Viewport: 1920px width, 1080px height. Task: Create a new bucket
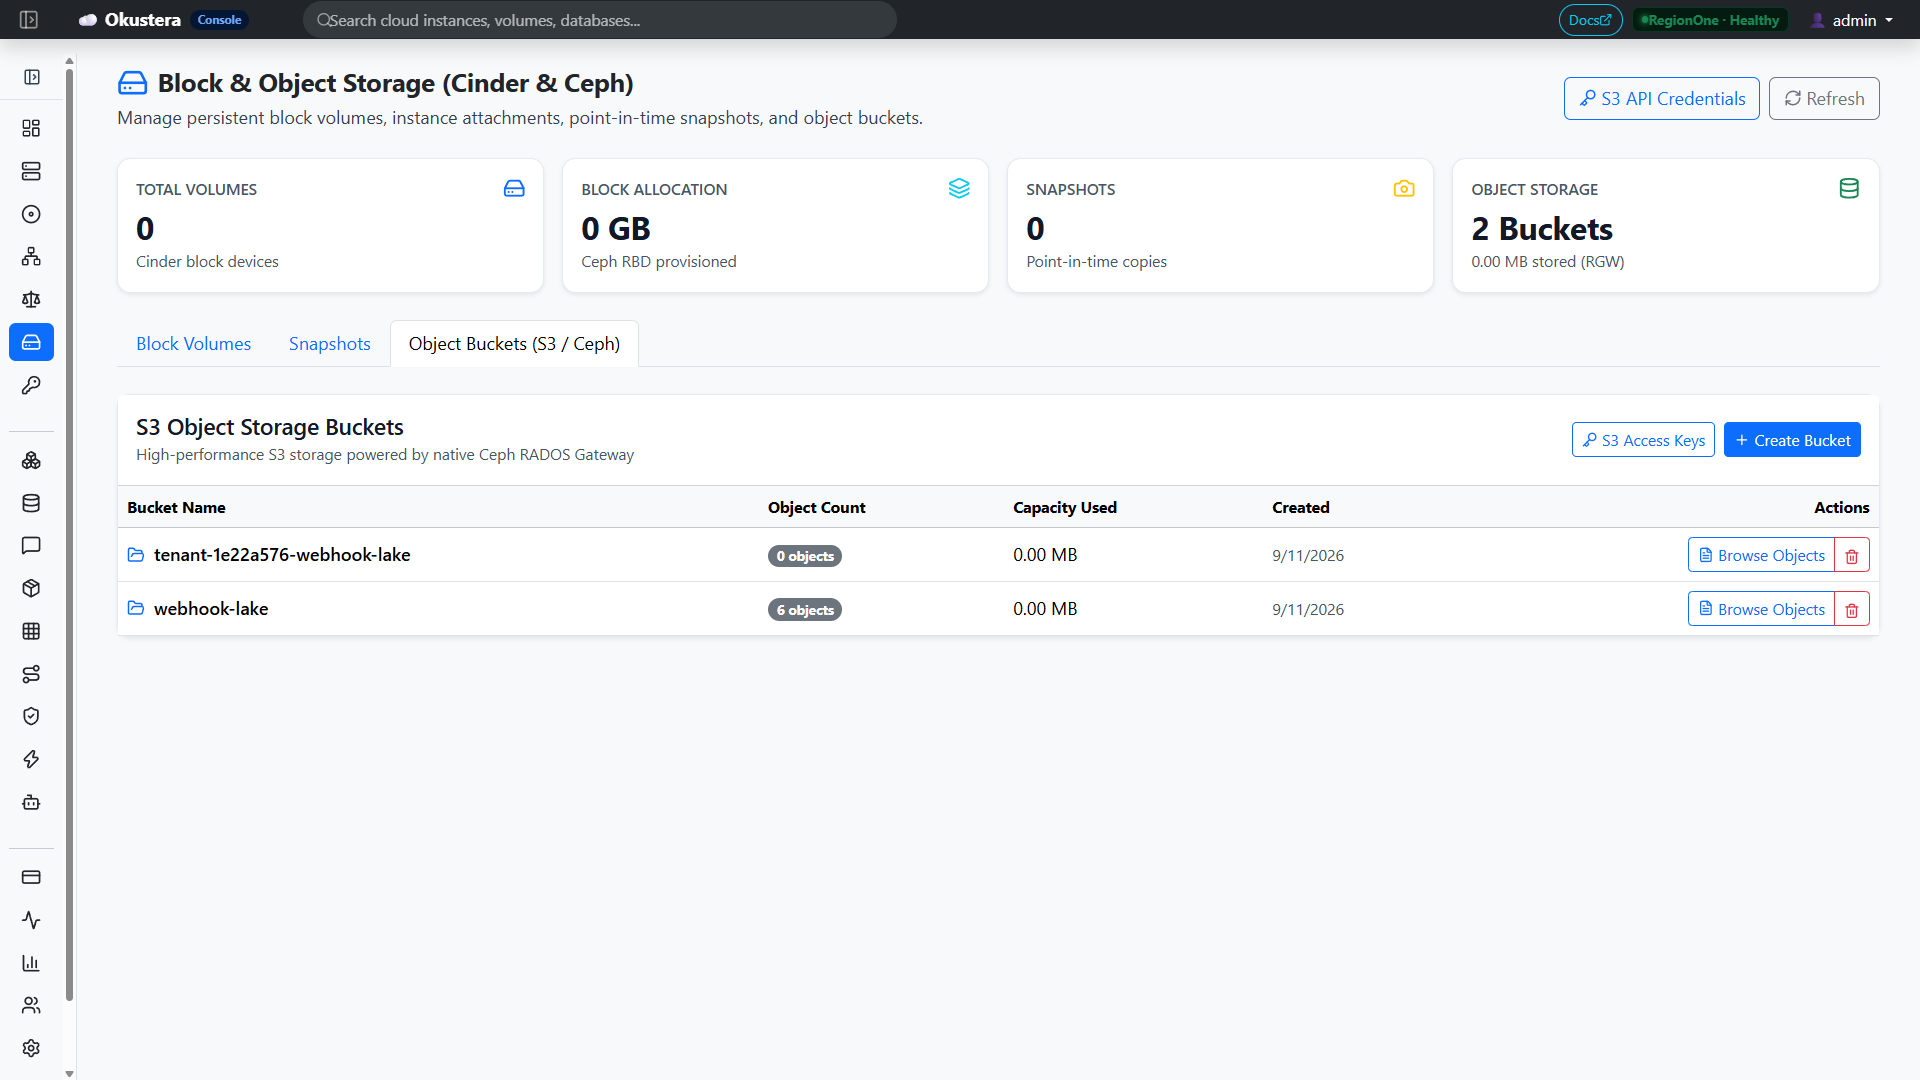[1792, 440]
